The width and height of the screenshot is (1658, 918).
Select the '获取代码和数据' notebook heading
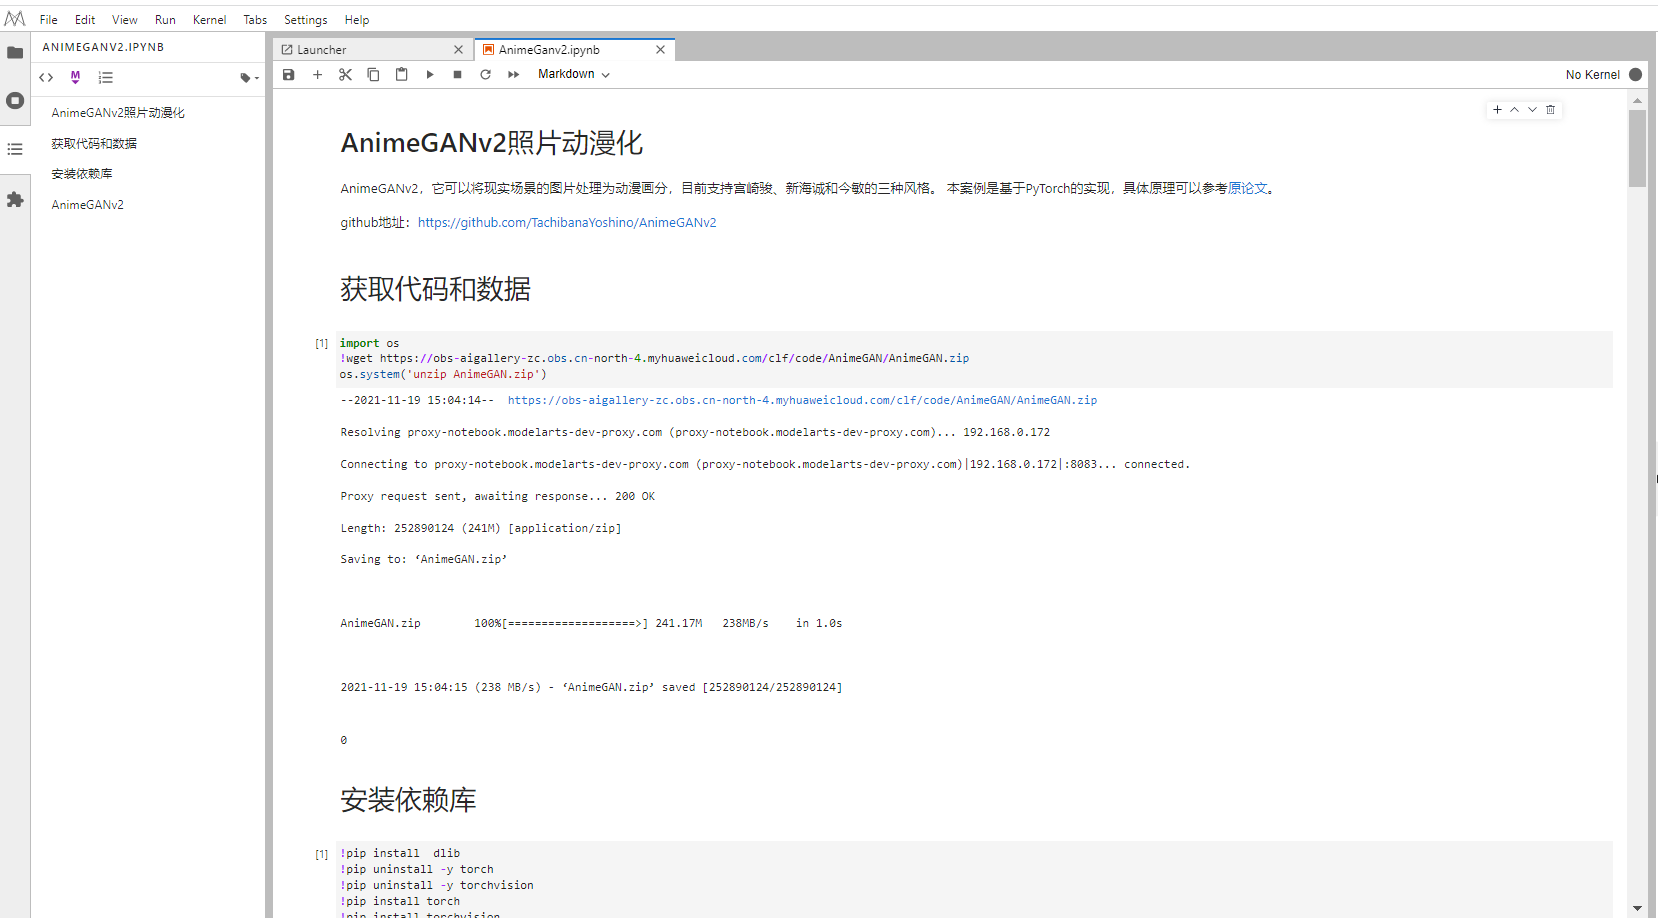click(436, 289)
